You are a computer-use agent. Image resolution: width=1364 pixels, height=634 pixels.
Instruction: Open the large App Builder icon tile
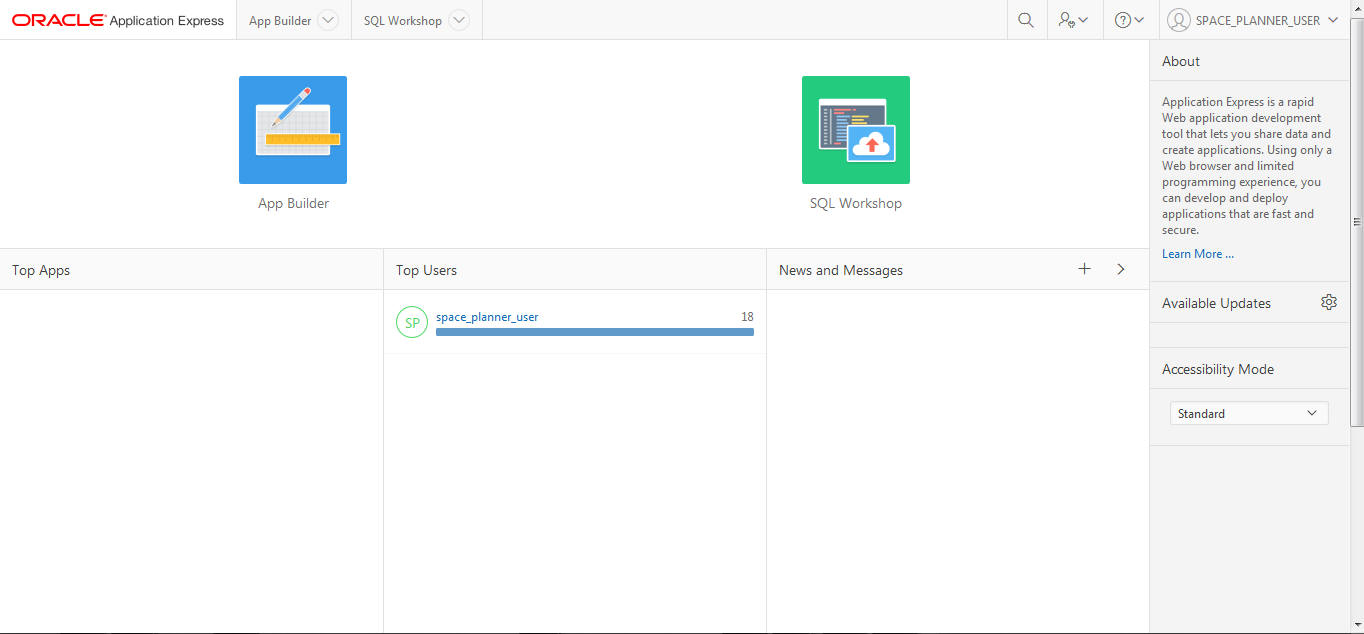click(293, 130)
